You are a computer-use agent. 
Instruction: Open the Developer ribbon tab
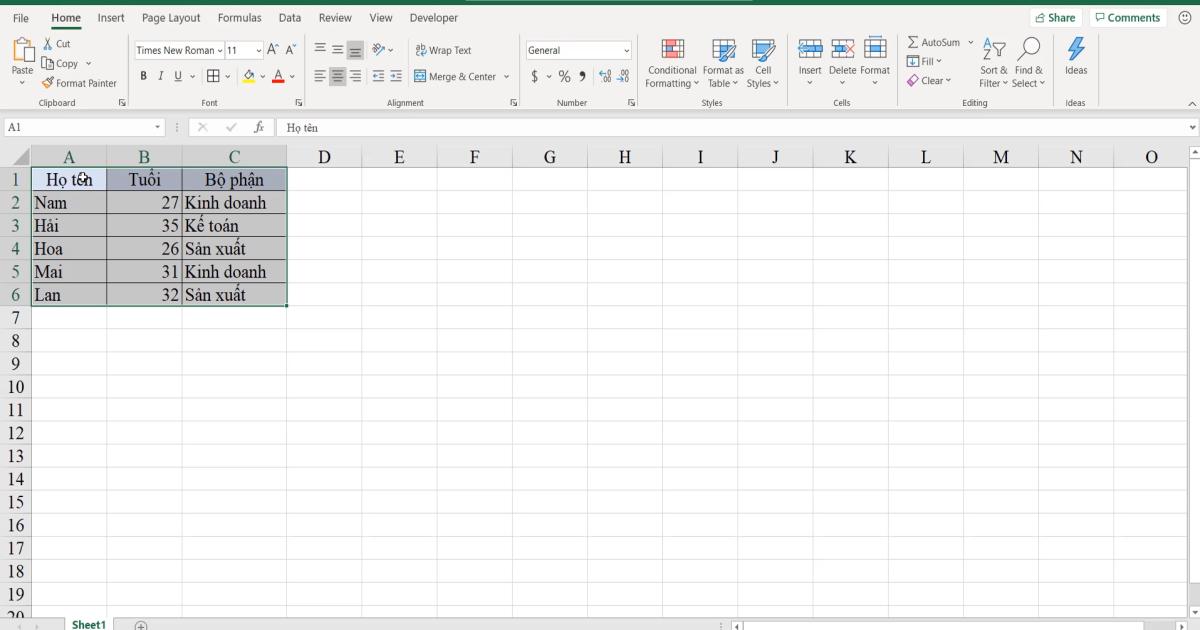pyautogui.click(x=433, y=17)
